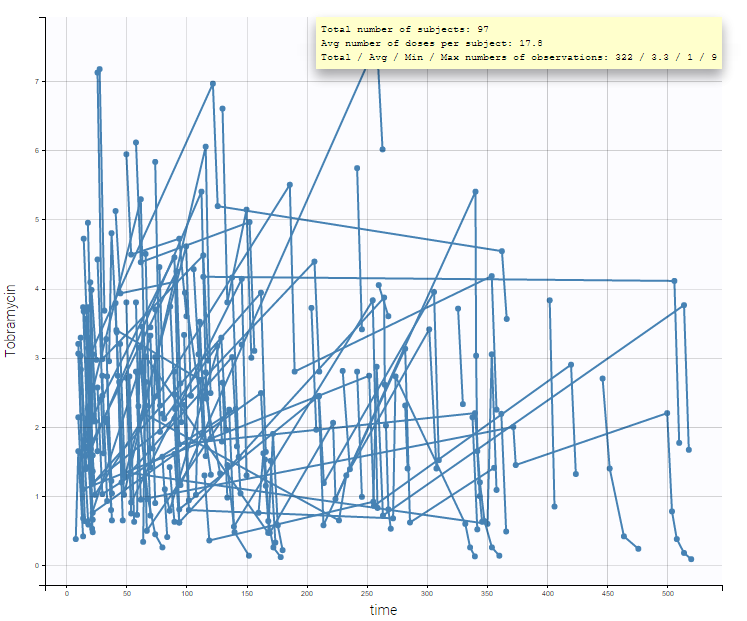Viewport: 747px width, 621px height.
Task: Click the "time" x-axis title
Action: click(x=383, y=610)
